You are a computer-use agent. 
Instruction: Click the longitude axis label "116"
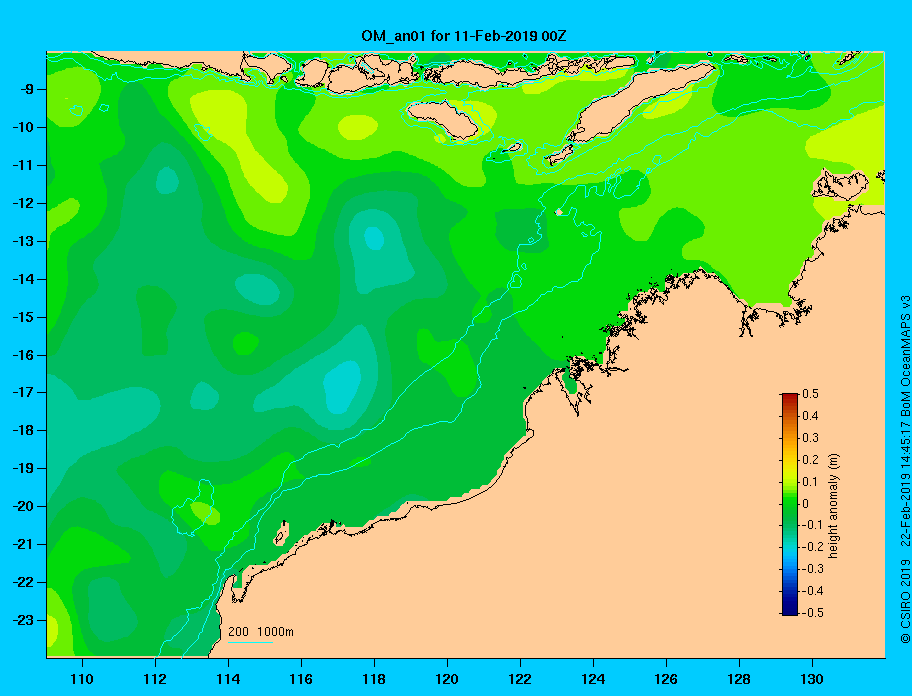click(x=301, y=679)
